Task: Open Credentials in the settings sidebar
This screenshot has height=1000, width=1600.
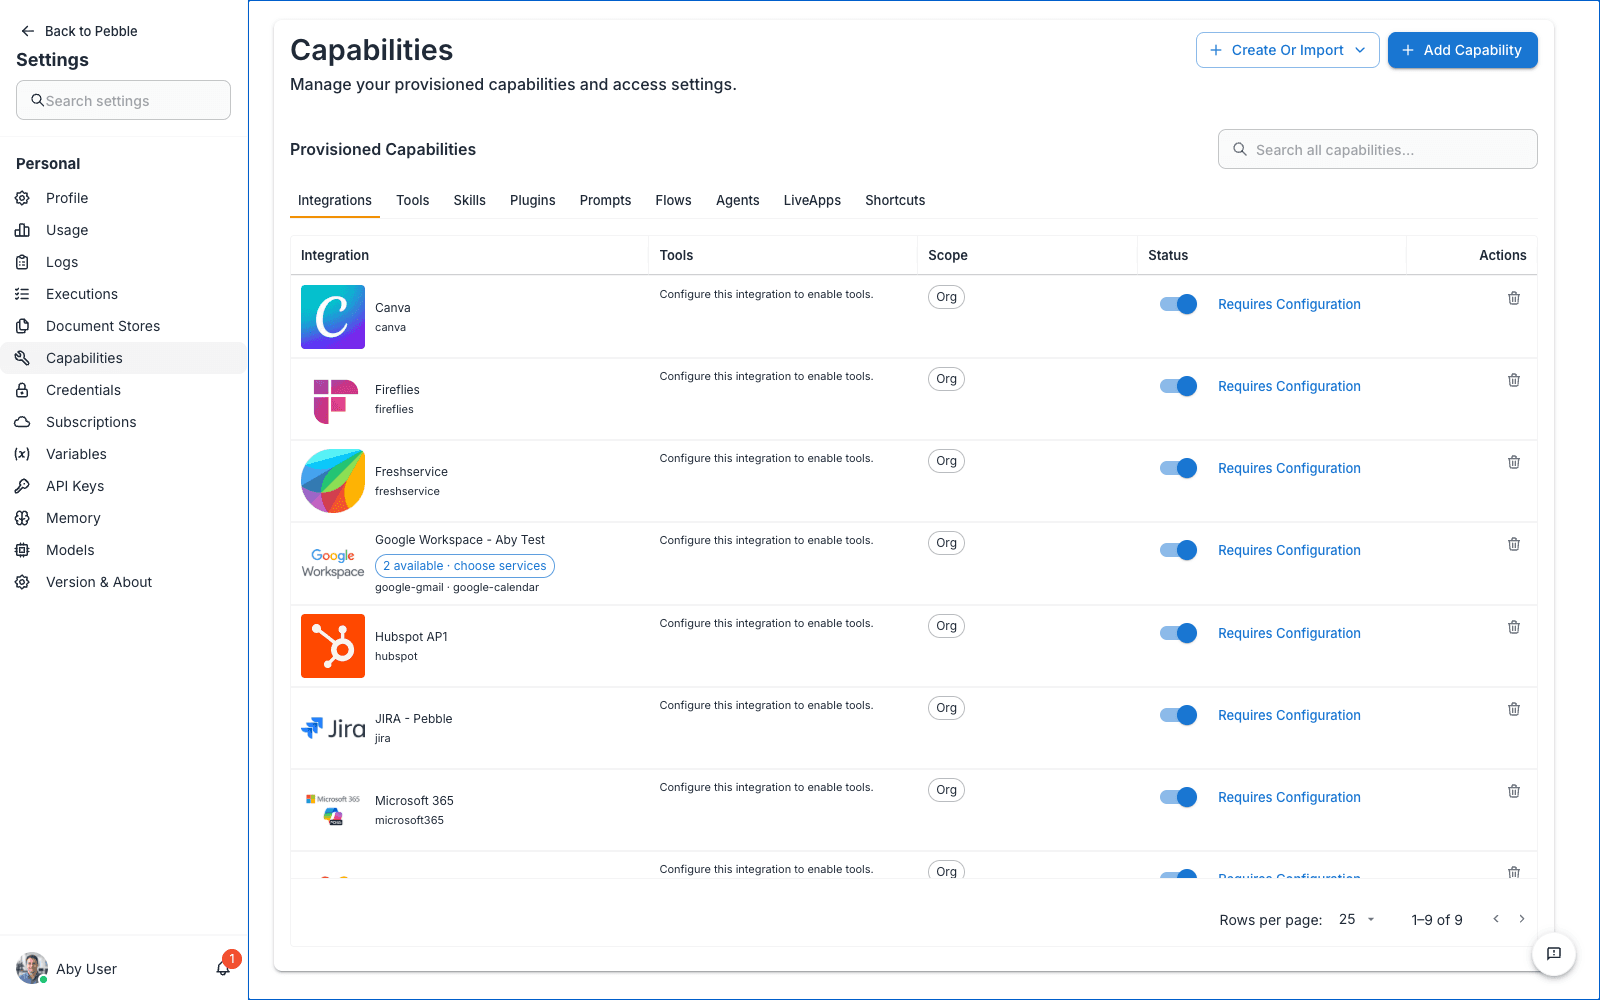Action: click(x=123, y=390)
